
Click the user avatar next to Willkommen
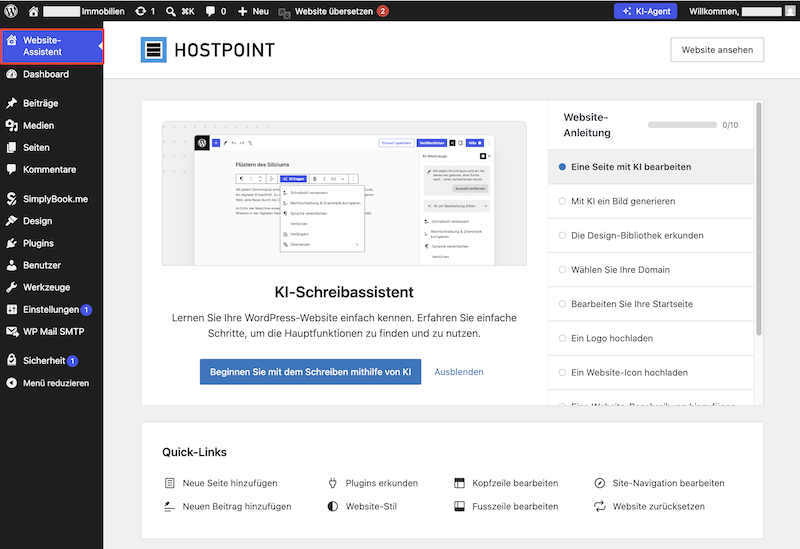[790, 11]
